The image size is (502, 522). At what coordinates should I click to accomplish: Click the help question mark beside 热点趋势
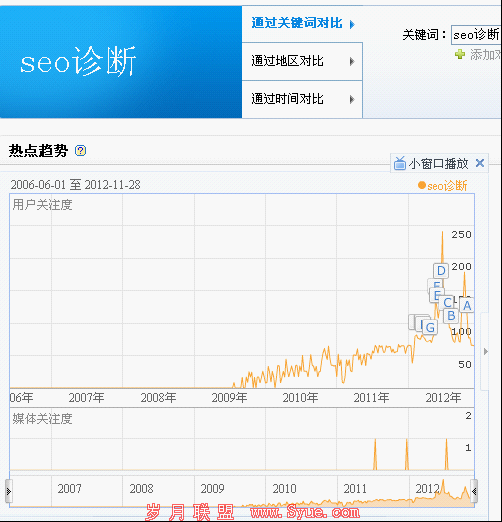pos(80,151)
